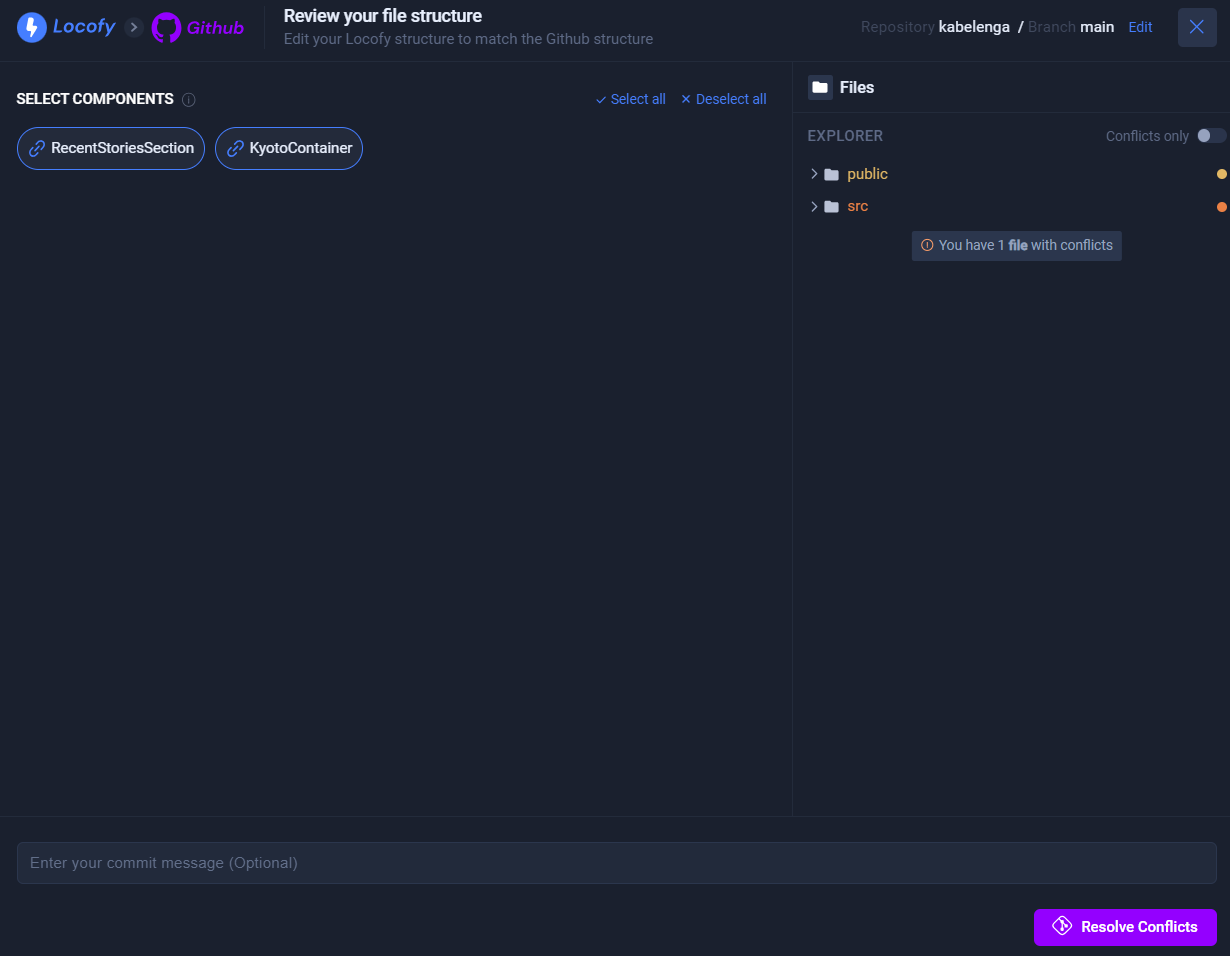
Task: Click the Resolve Conflicts button
Action: click(x=1125, y=927)
